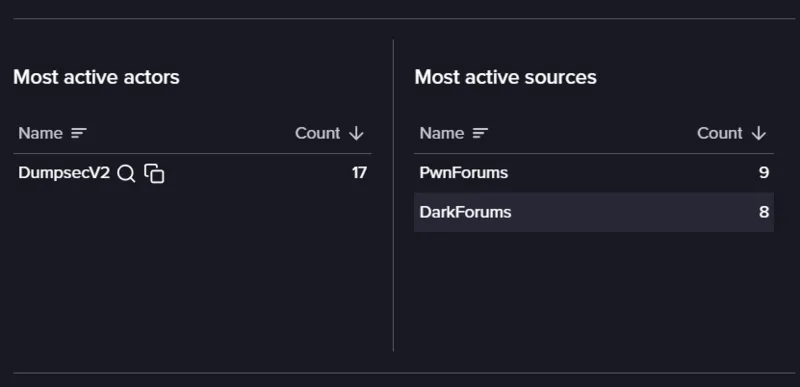
Task: Copy the DumpsecV2 actor name
Action: tap(154, 173)
